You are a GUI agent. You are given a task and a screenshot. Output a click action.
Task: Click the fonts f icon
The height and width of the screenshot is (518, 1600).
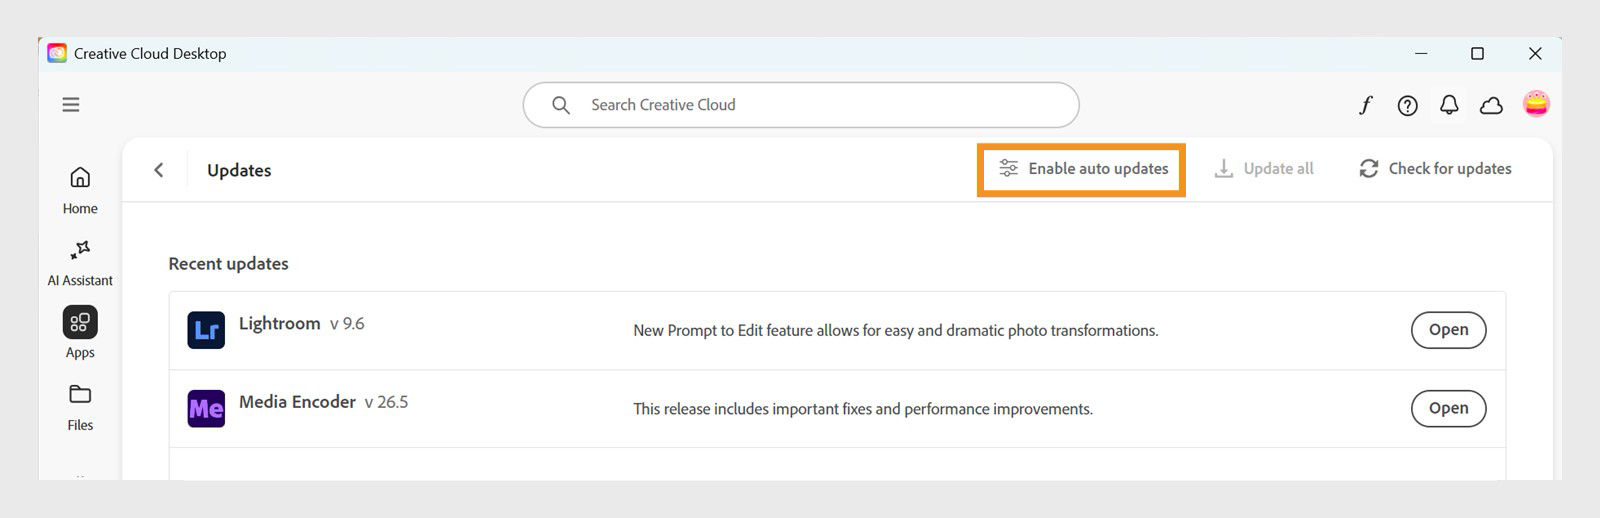click(x=1366, y=105)
